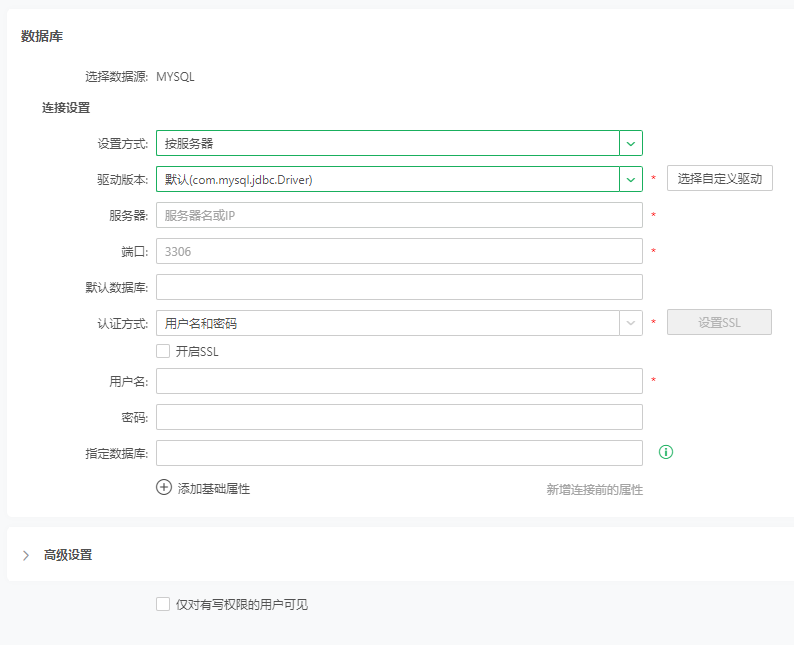
Task: Click the chevron arrow of 驱动版本 dropdown
Action: (x=630, y=180)
